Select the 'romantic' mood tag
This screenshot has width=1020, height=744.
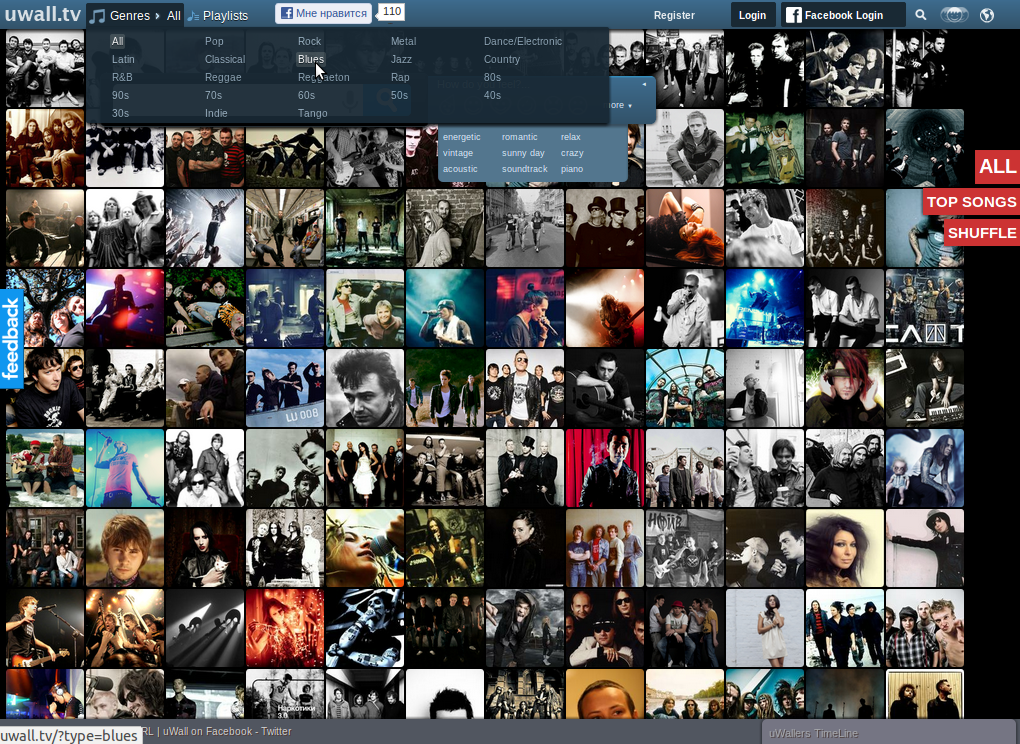[x=519, y=137]
